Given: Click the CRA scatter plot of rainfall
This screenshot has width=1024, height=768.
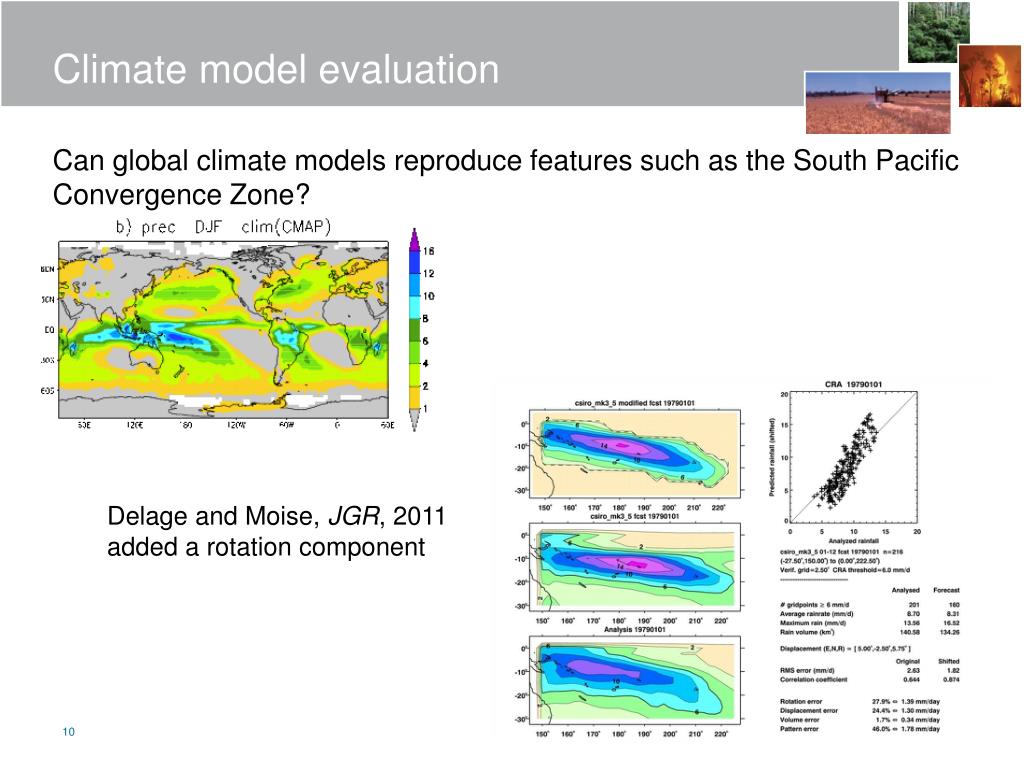Looking at the screenshot, I should coord(854,456).
